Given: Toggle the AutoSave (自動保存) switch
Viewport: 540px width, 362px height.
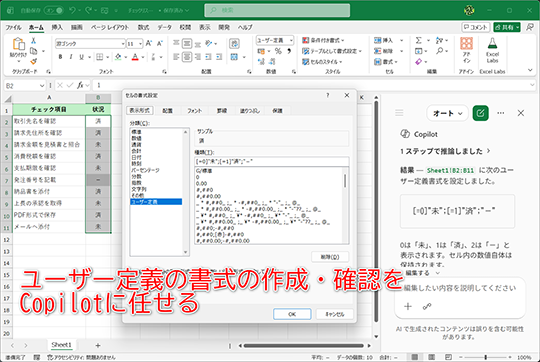Looking at the screenshot, I should pyautogui.click(x=54, y=10).
